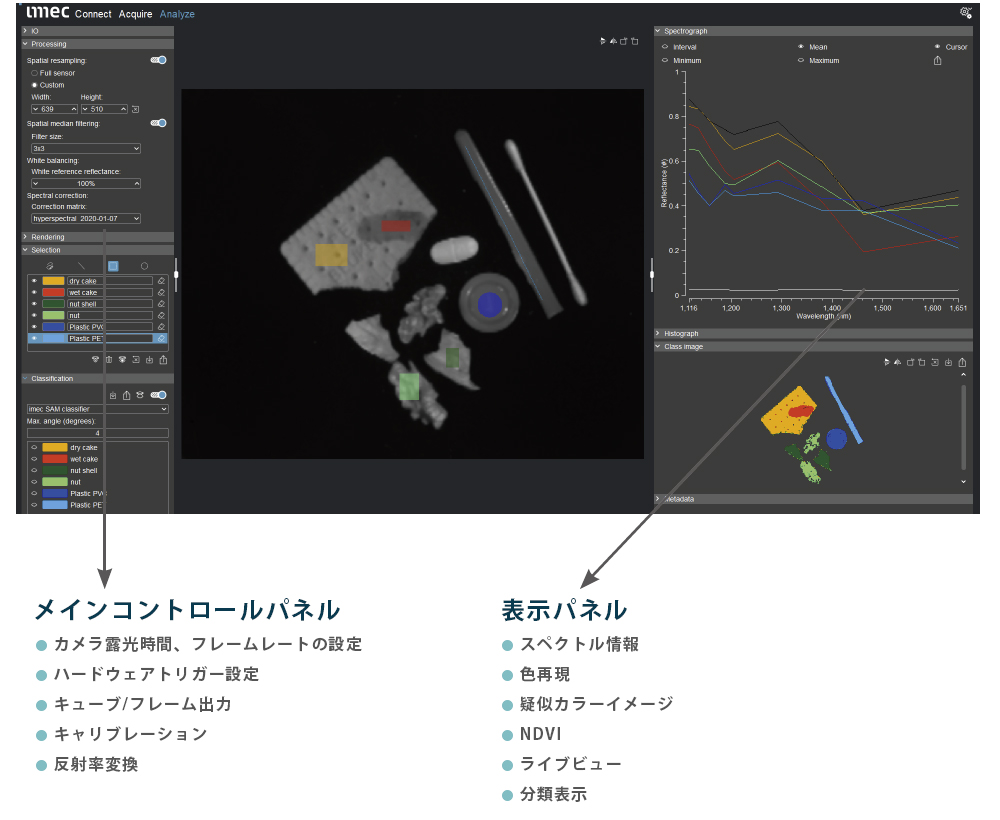Viewport: 1000px width, 820px height.
Task: Click the download icon in Class image toolbar
Action: pos(948,362)
